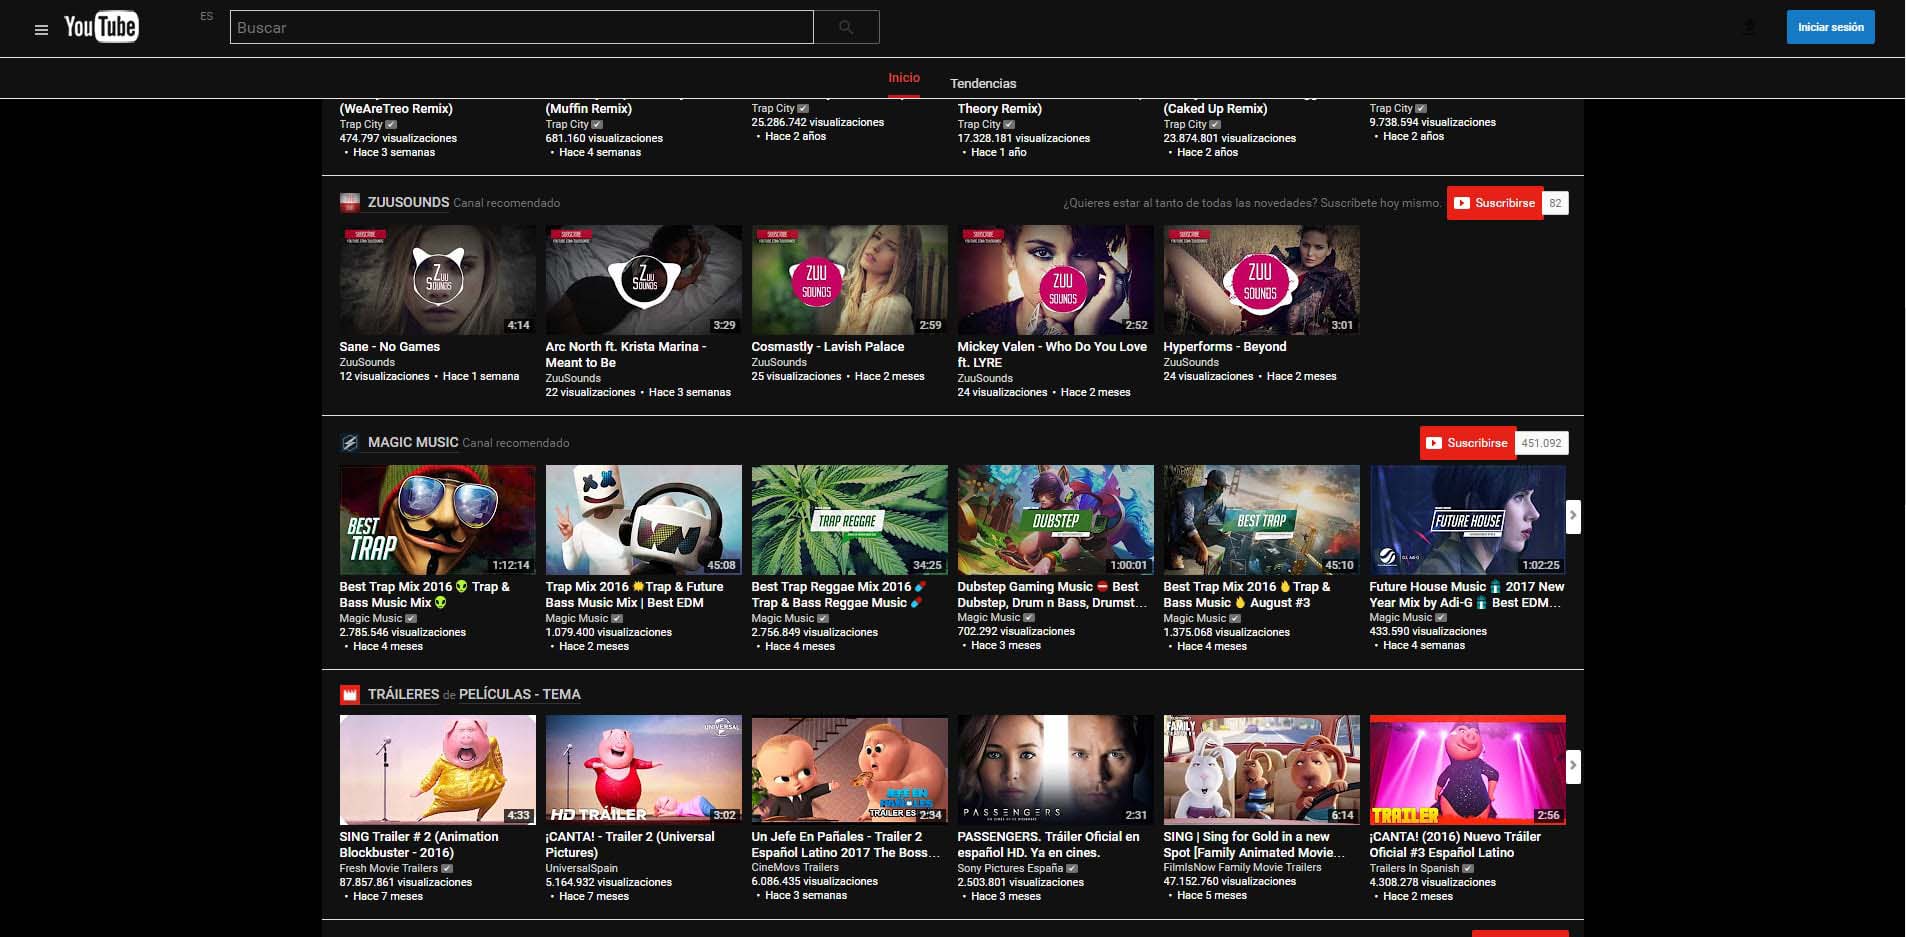Image resolution: width=1906 pixels, height=937 pixels.
Task: Click the Iniciar sesión button
Action: (1830, 27)
